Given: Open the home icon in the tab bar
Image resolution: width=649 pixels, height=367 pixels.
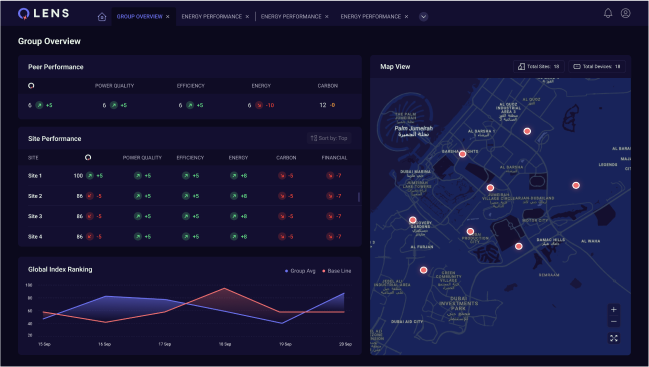Looking at the screenshot, I should pyautogui.click(x=102, y=17).
